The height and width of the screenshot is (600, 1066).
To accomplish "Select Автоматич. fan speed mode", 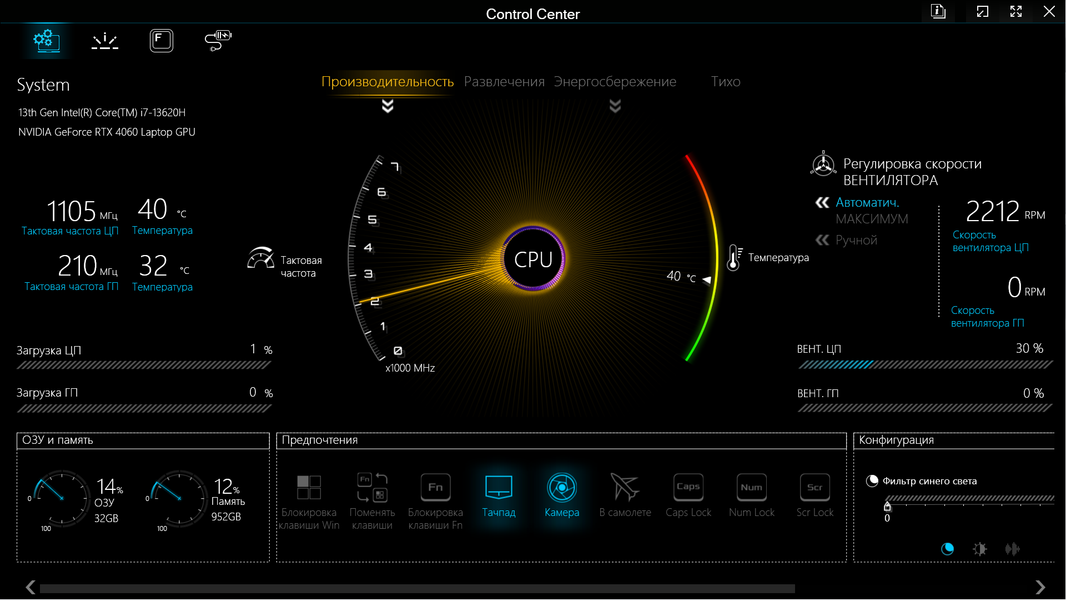I will [867, 202].
